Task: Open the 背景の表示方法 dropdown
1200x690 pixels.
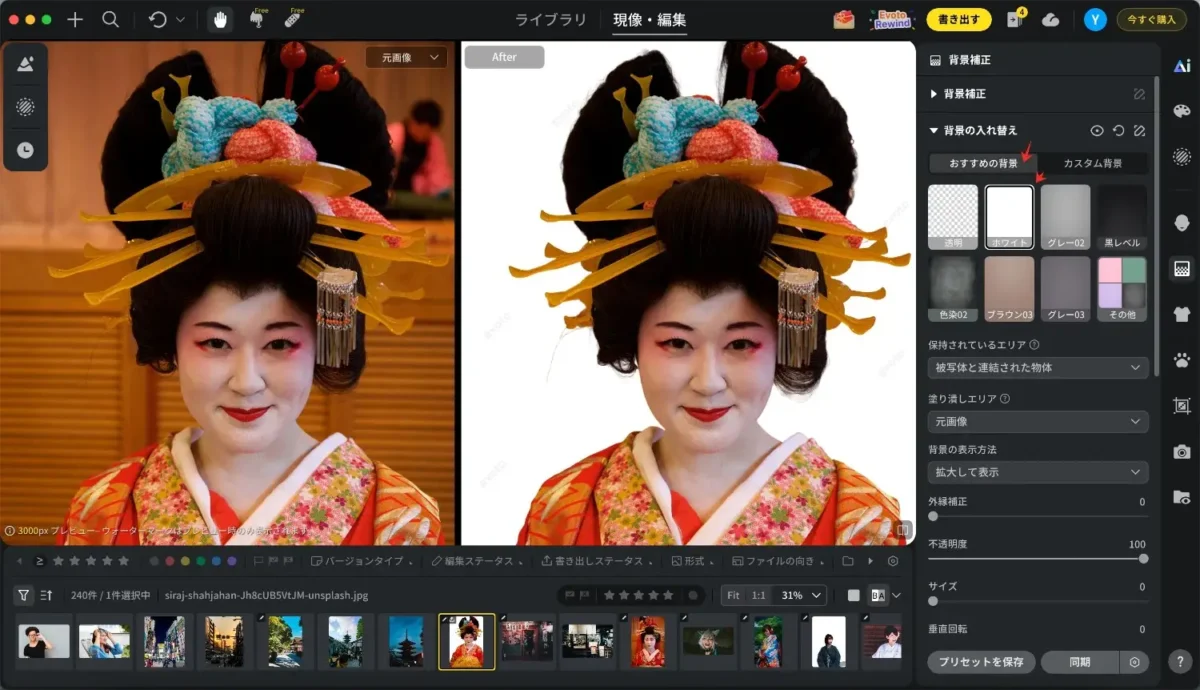Action: click(1037, 471)
